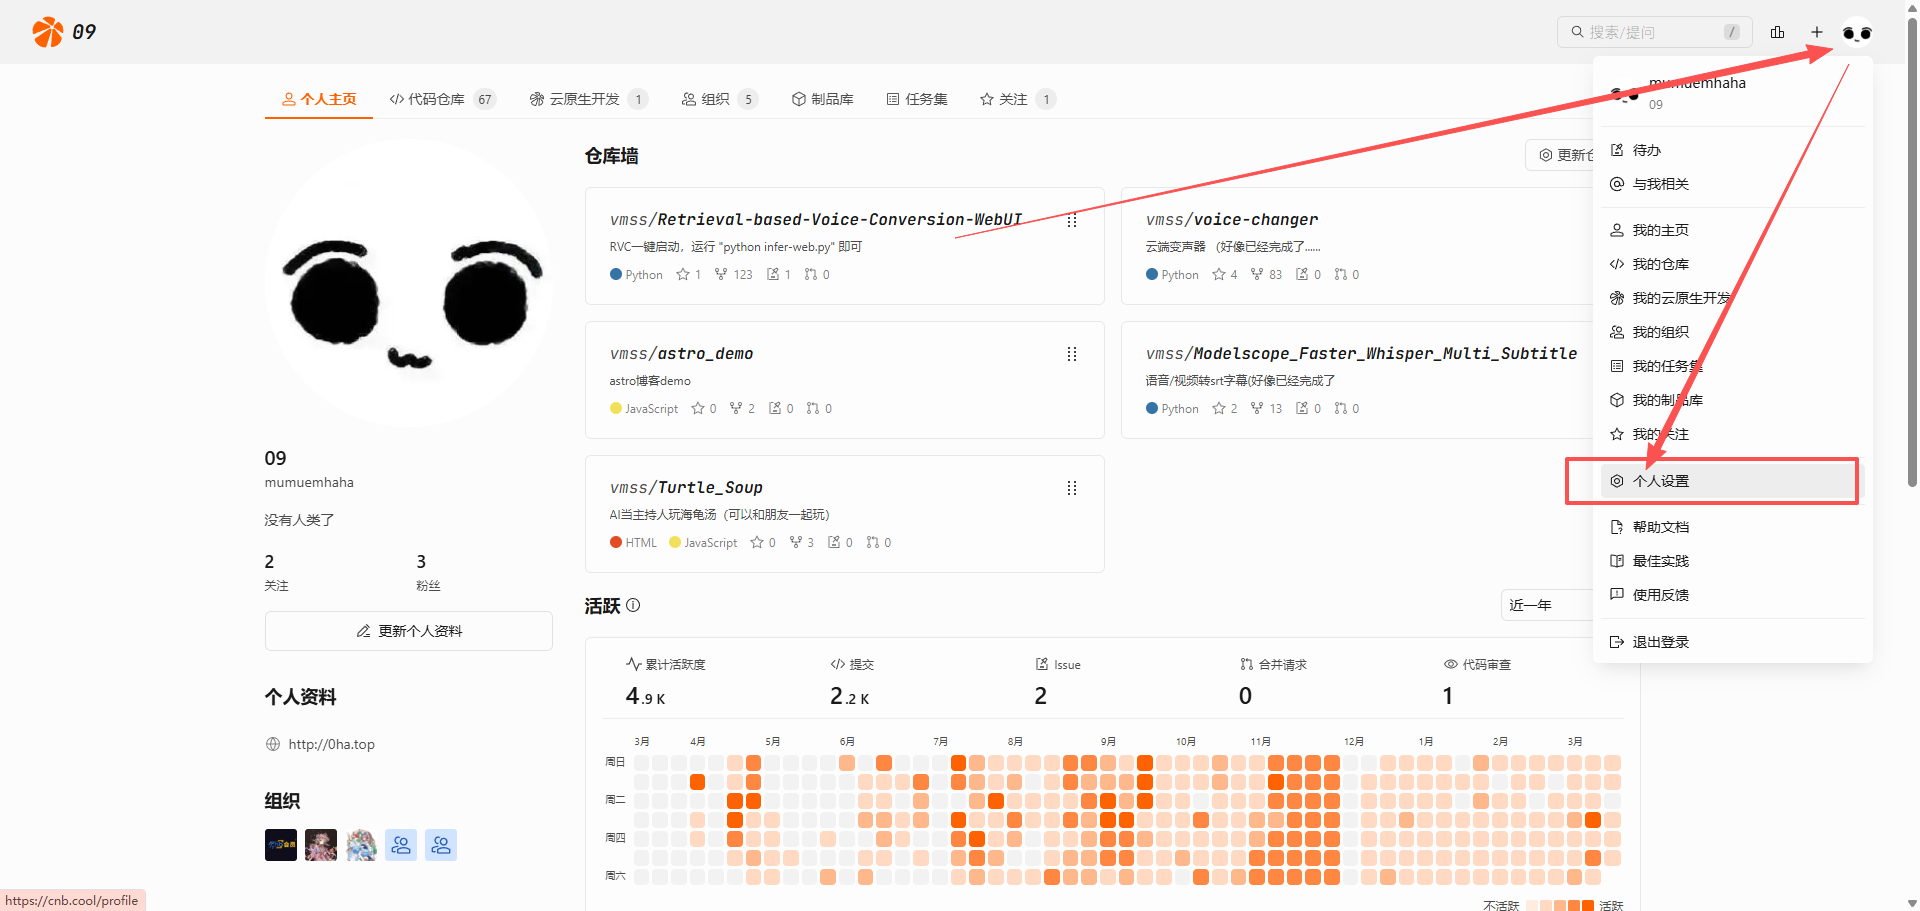Viewport: 1920px width, 911px height.
Task: Choose 退出登录 from the user menu
Action: tap(1660, 642)
